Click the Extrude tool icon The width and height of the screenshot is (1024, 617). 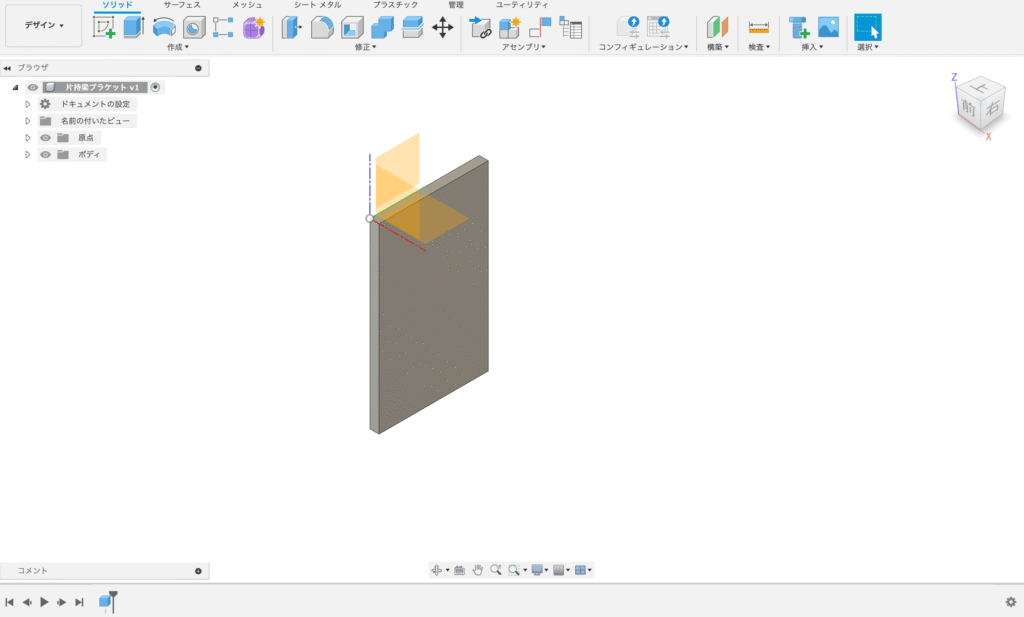(x=134, y=27)
